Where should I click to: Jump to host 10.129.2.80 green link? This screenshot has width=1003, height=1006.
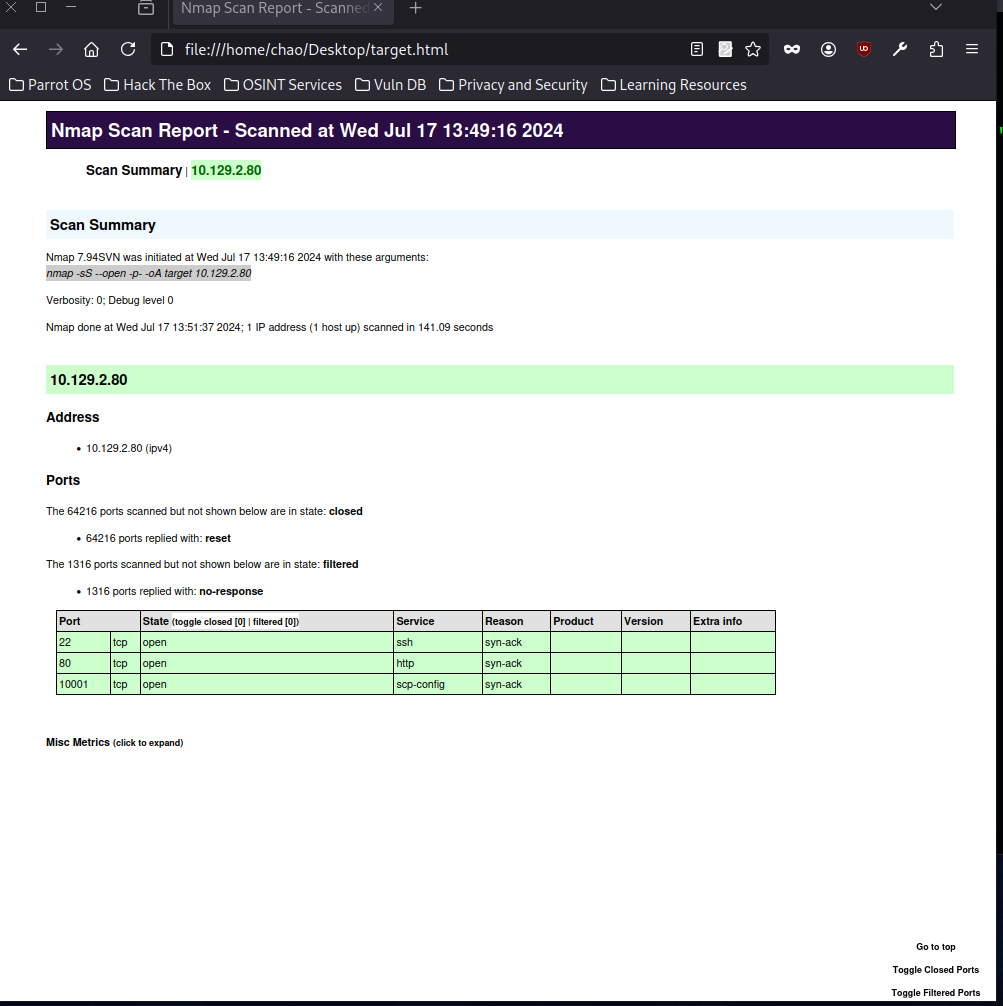226,170
